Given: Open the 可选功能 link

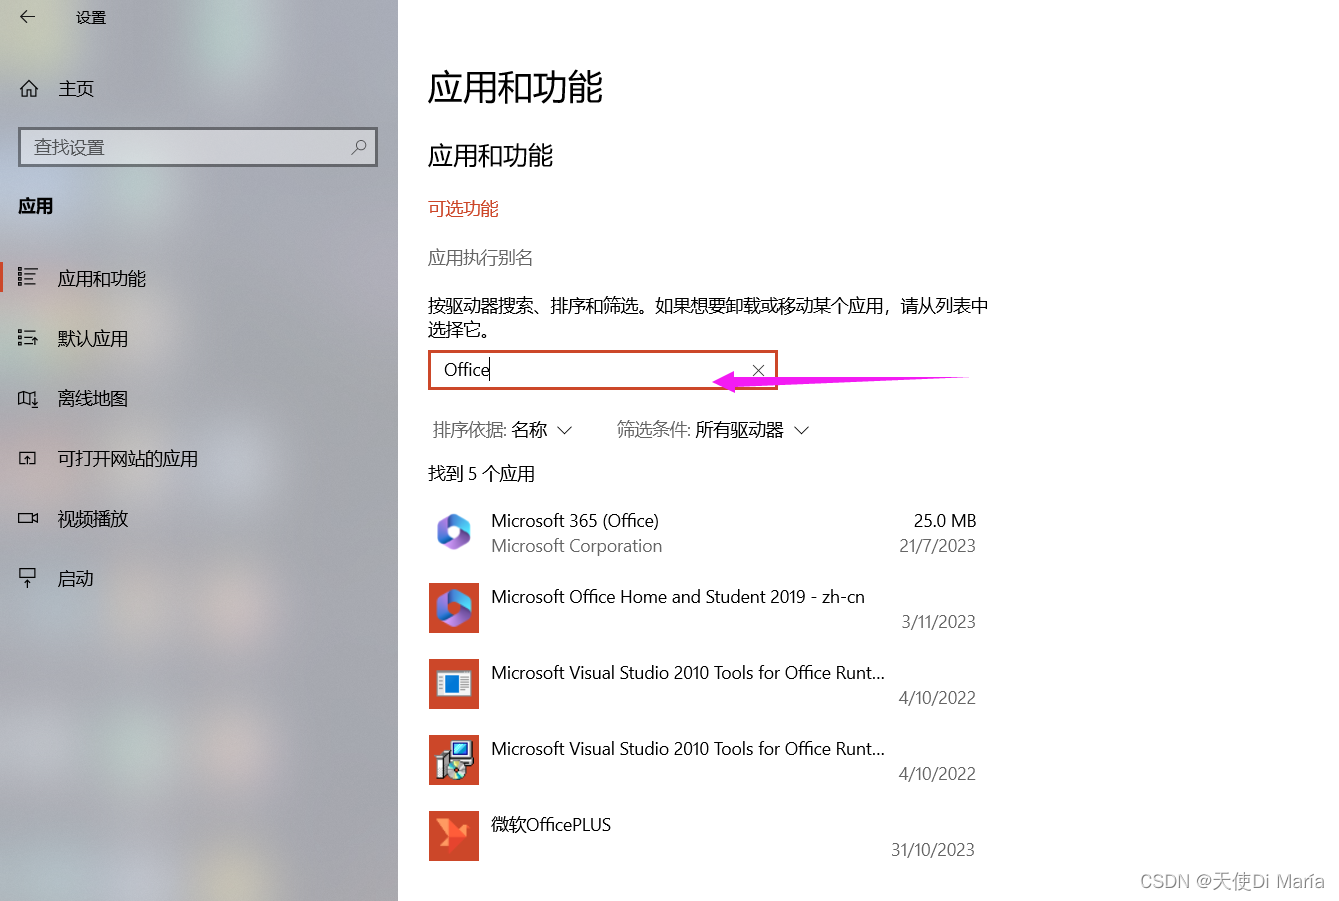Looking at the screenshot, I should 463,209.
